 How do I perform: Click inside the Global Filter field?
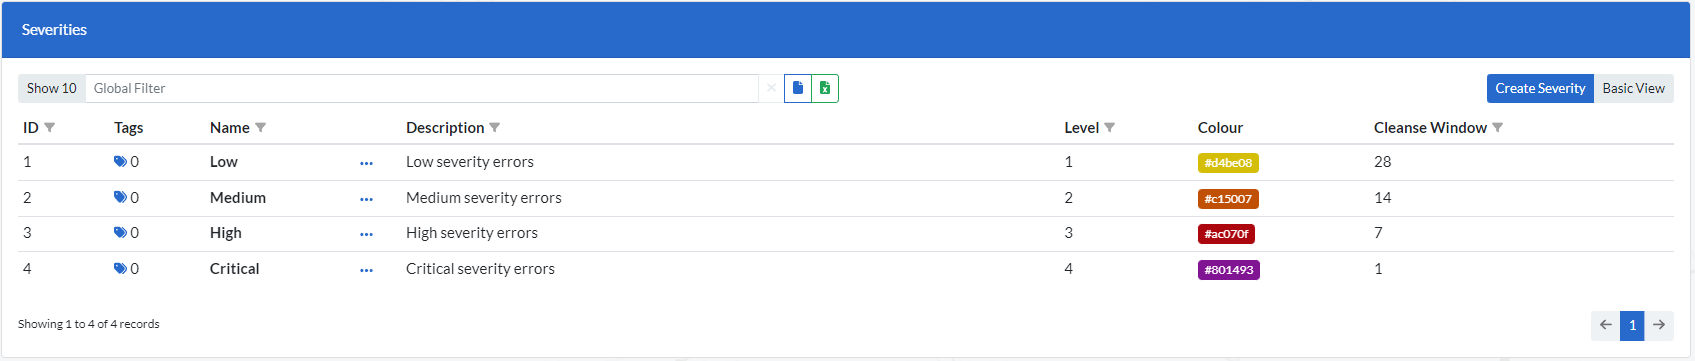(x=422, y=88)
